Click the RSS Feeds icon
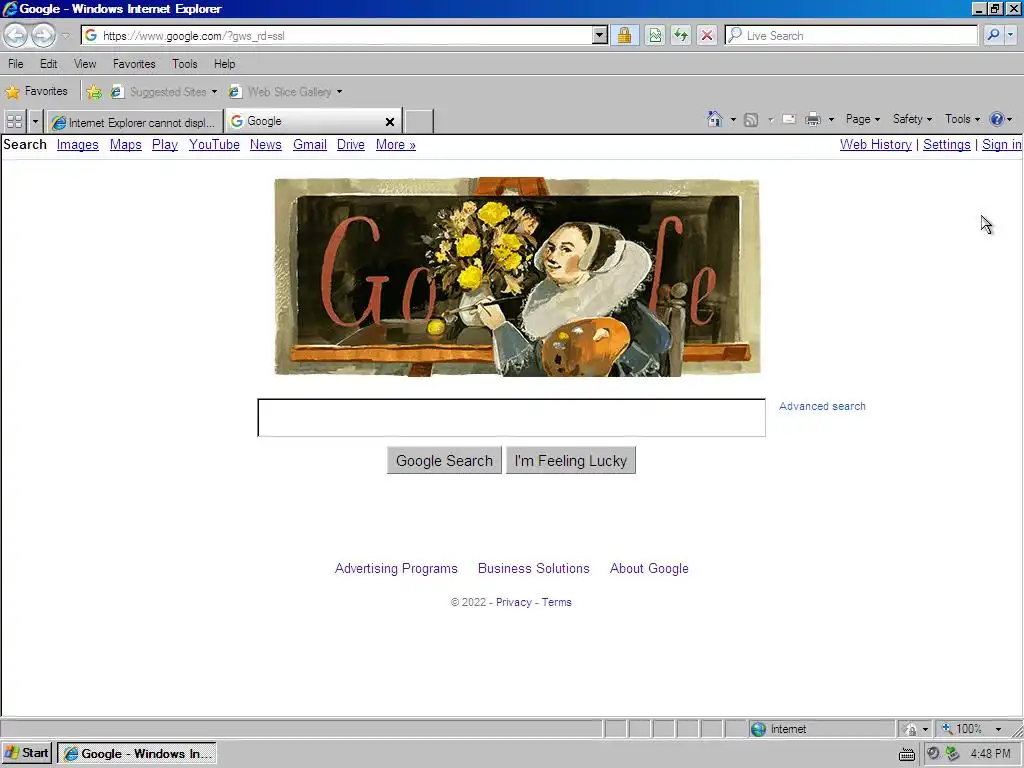 click(751, 120)
